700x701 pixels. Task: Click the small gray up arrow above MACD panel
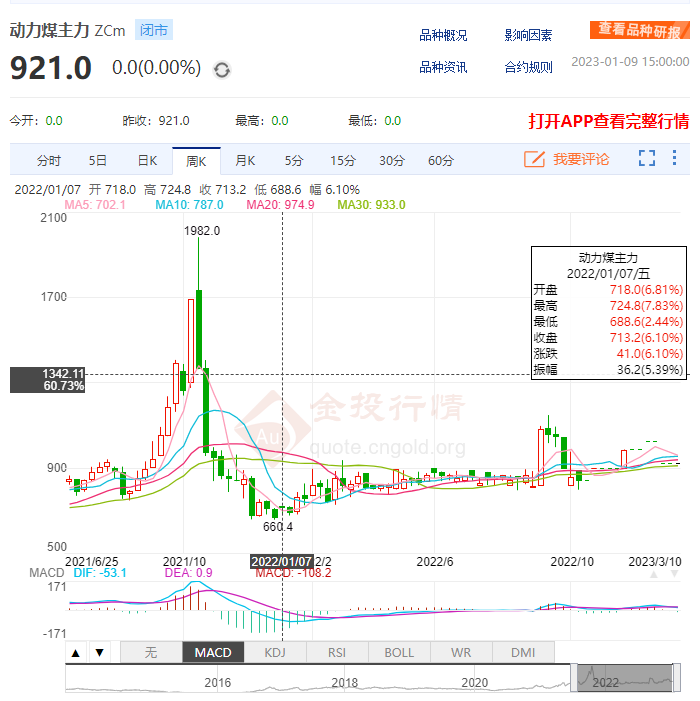654,574
